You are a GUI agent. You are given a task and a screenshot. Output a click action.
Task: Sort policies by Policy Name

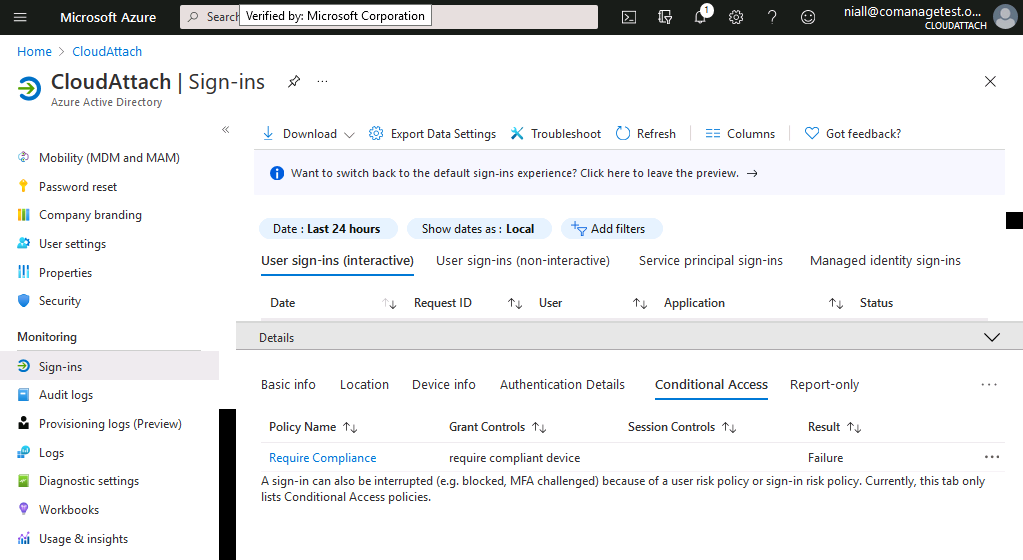[313, 427]
